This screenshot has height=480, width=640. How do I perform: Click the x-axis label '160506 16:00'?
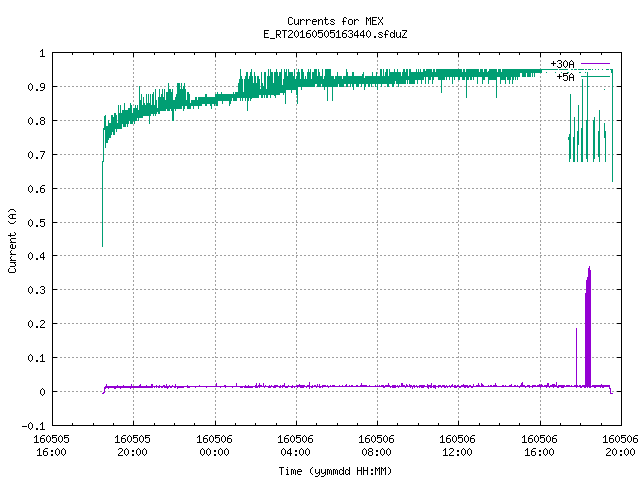click(x=539, y=445)
